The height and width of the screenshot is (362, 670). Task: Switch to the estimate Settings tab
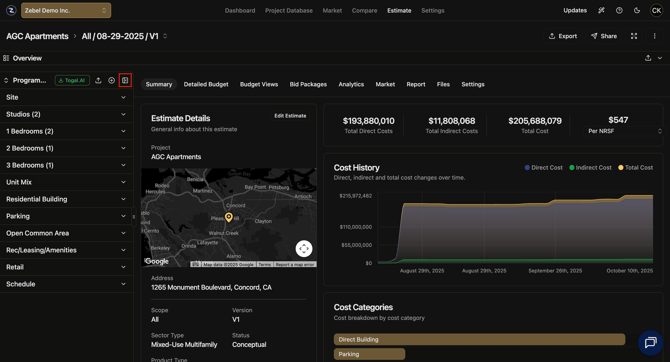click(x=473, y=84)
